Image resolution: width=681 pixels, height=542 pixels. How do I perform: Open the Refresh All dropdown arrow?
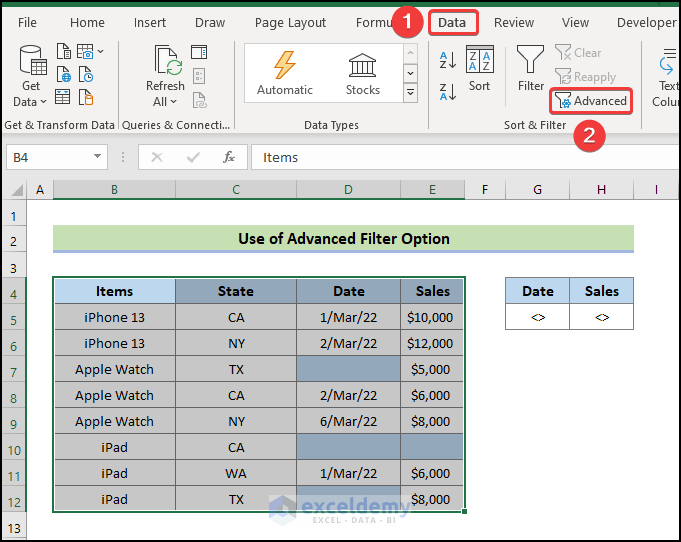pos(174,102)
